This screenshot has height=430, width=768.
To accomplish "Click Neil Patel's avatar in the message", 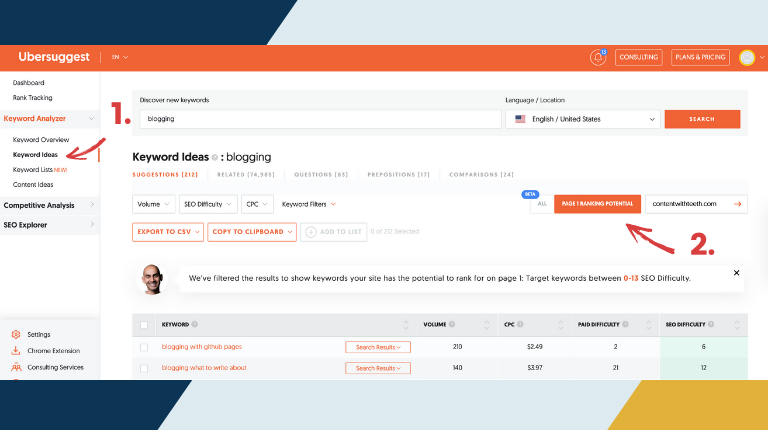I will [x=152, y=279].
